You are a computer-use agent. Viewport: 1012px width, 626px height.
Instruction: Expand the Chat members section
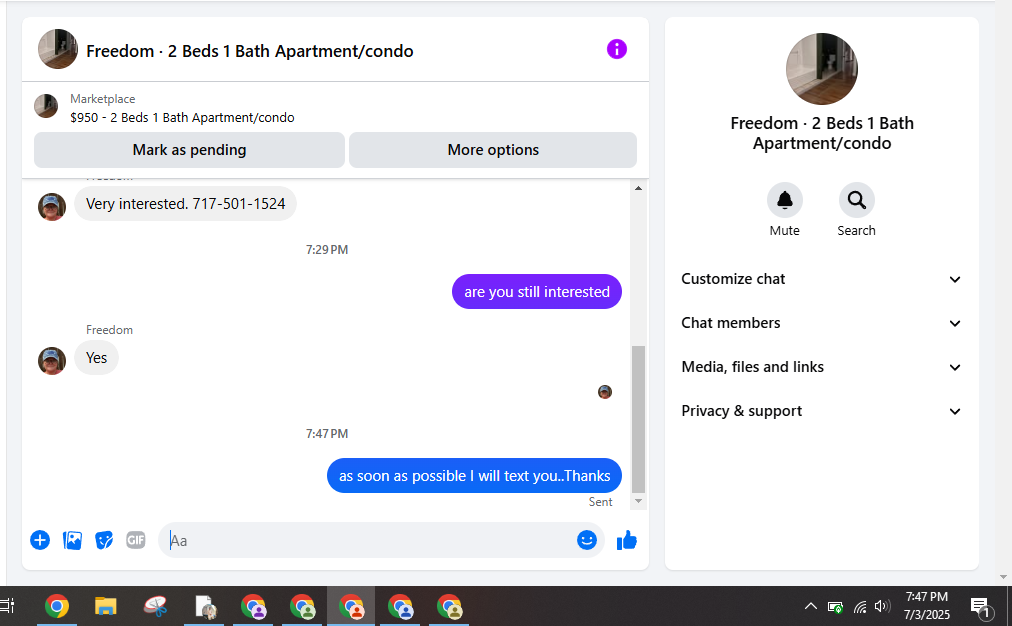coord(821,323)
